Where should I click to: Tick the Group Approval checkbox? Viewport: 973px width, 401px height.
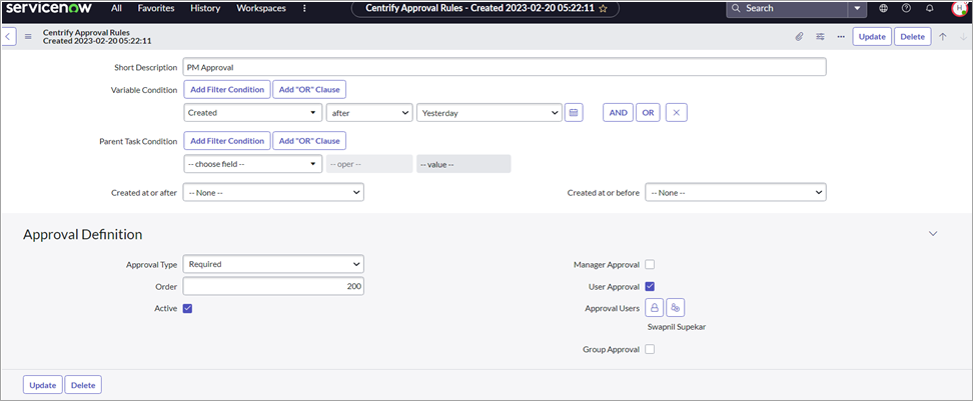click(x=650, y=350)
